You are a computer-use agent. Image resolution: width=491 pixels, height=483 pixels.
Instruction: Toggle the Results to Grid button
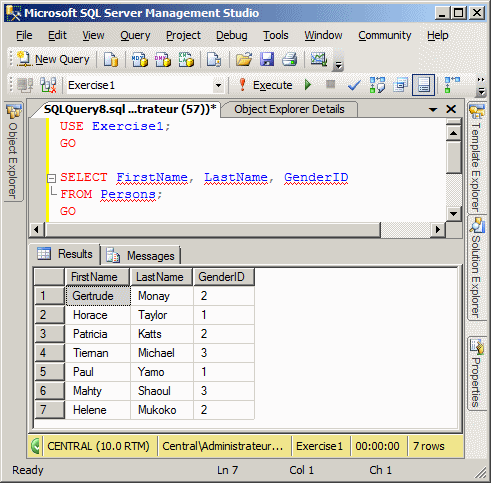(423, 85)
